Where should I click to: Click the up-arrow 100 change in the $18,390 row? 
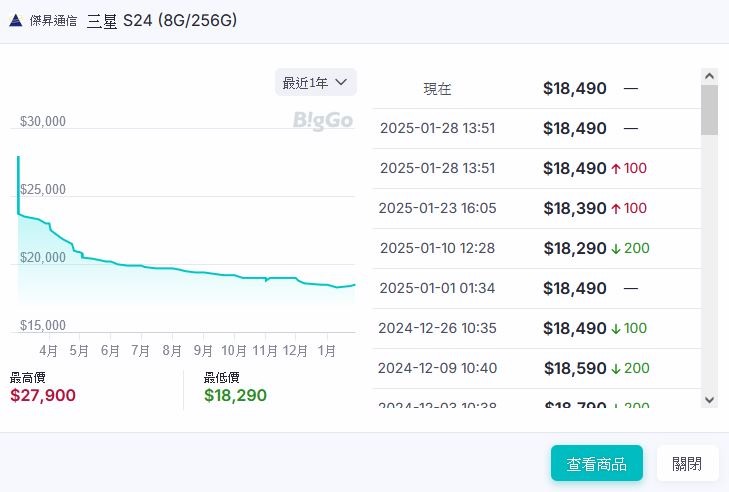click(x=629, y=208)
